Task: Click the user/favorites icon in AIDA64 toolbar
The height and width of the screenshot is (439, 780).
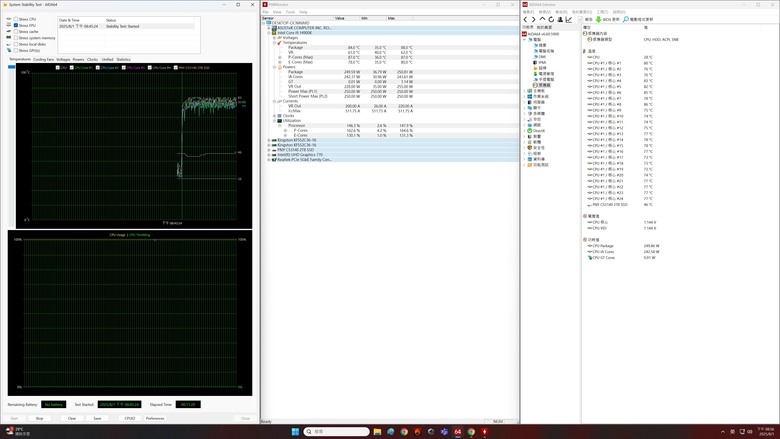Action: (560, 19)
